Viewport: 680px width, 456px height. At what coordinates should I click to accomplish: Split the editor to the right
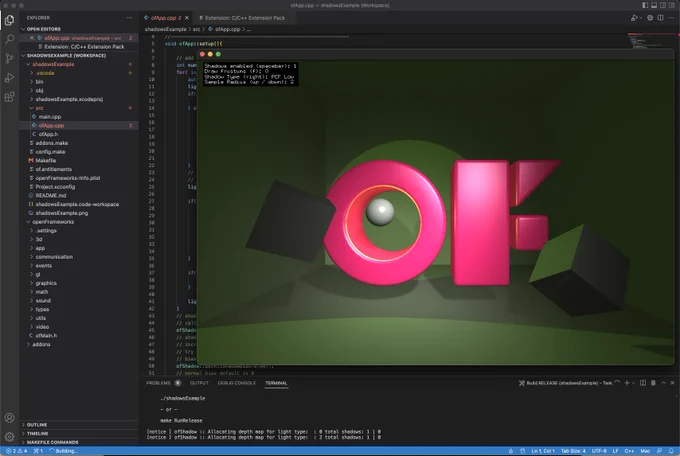tap(660, 18)
